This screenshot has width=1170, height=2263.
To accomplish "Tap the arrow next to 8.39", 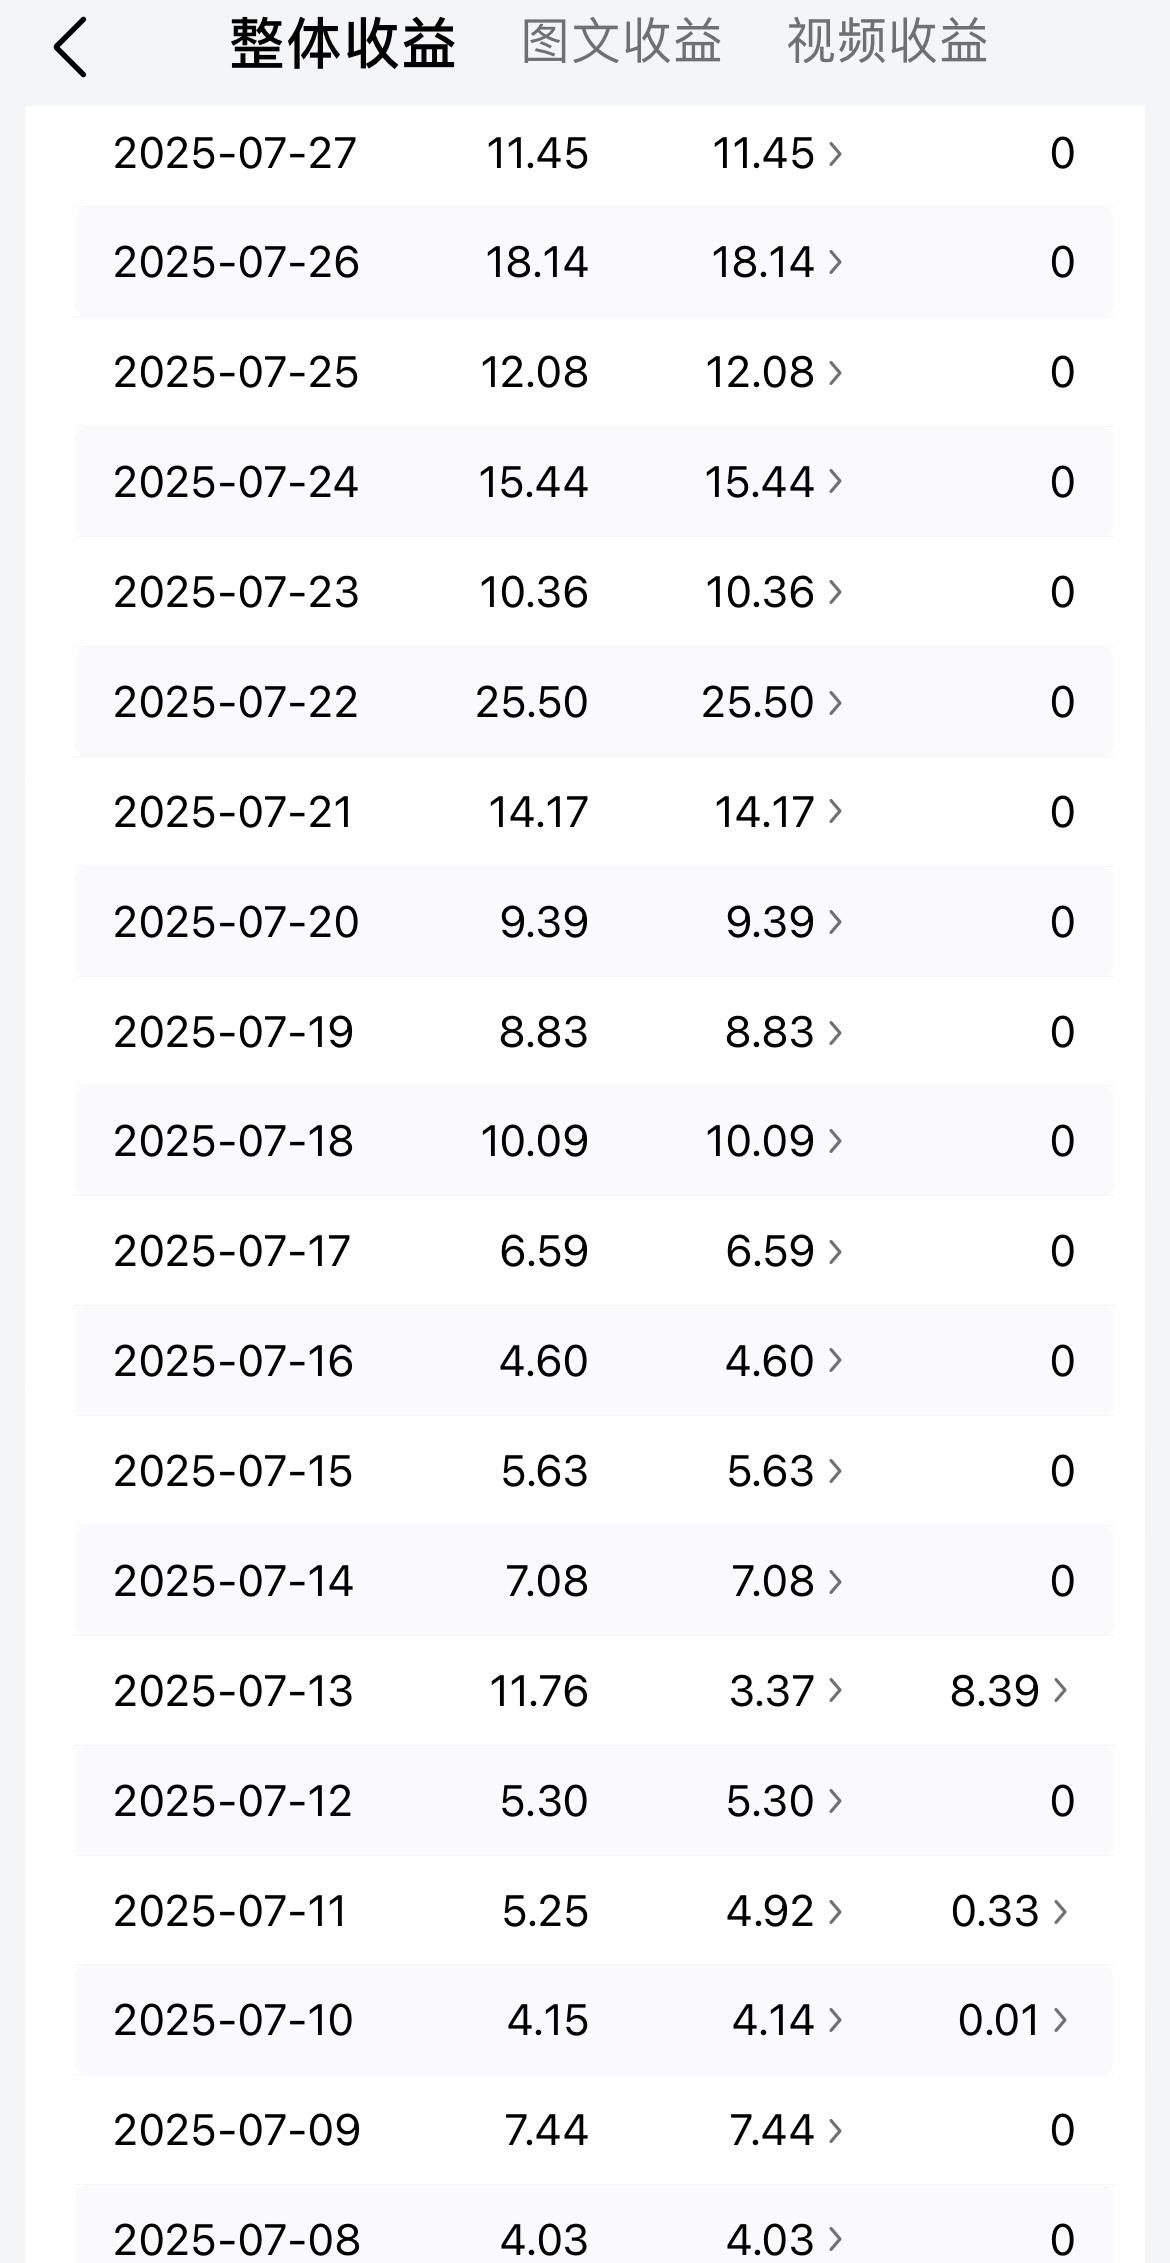I will (x=1061, y=1690).
